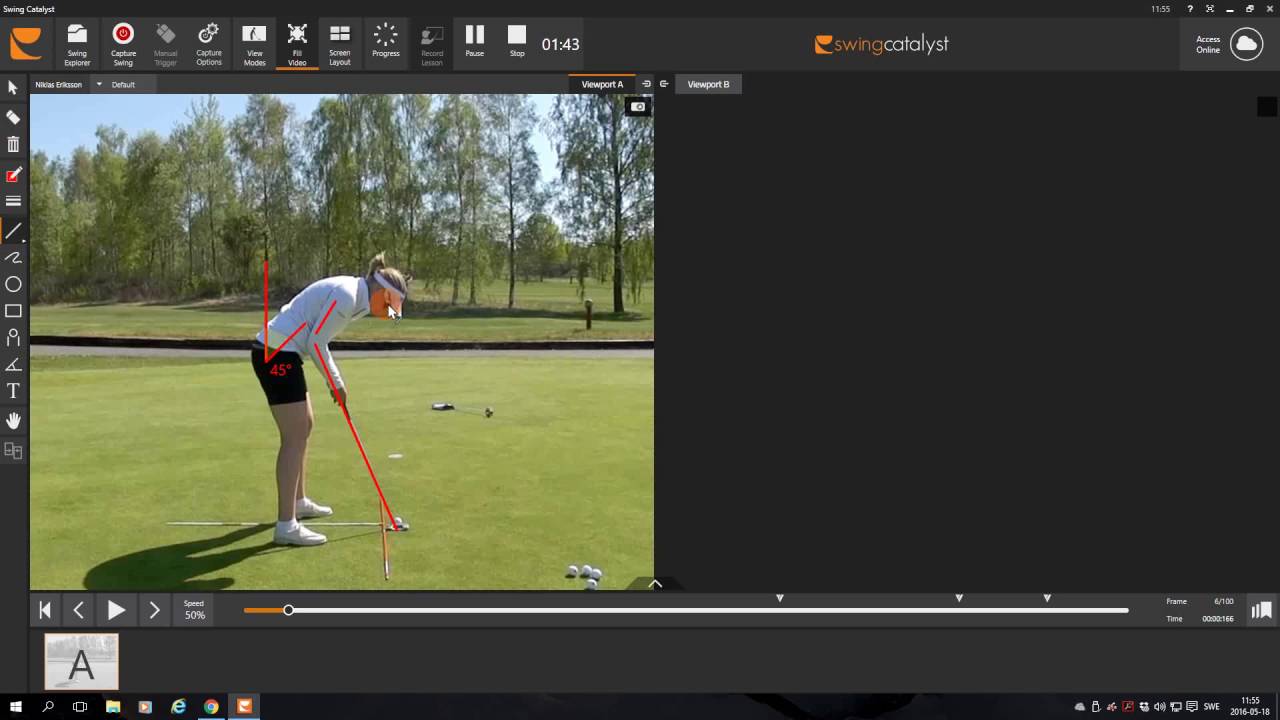Select the freehand curve tool
This screenshot has width=1280, height=720.
pyautogui.click(x=13, y=258)
